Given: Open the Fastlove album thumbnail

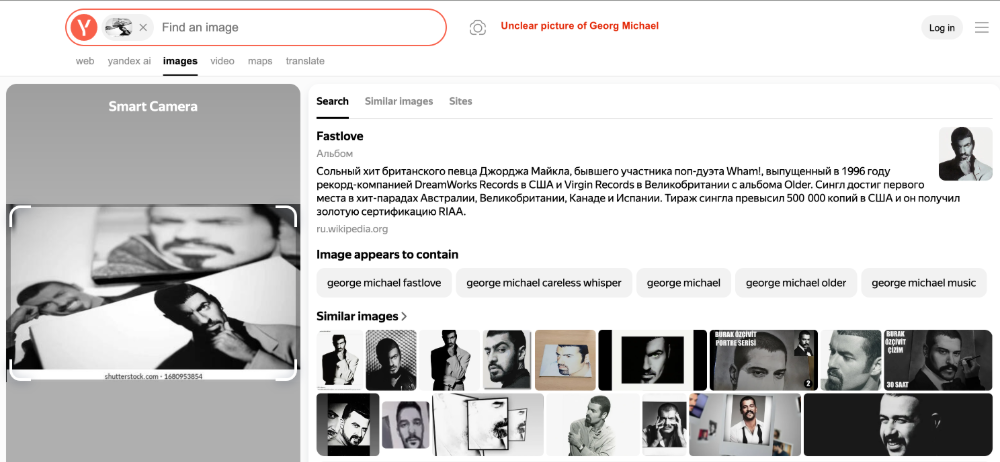Looking at the screenshot, I should [965, 154].
